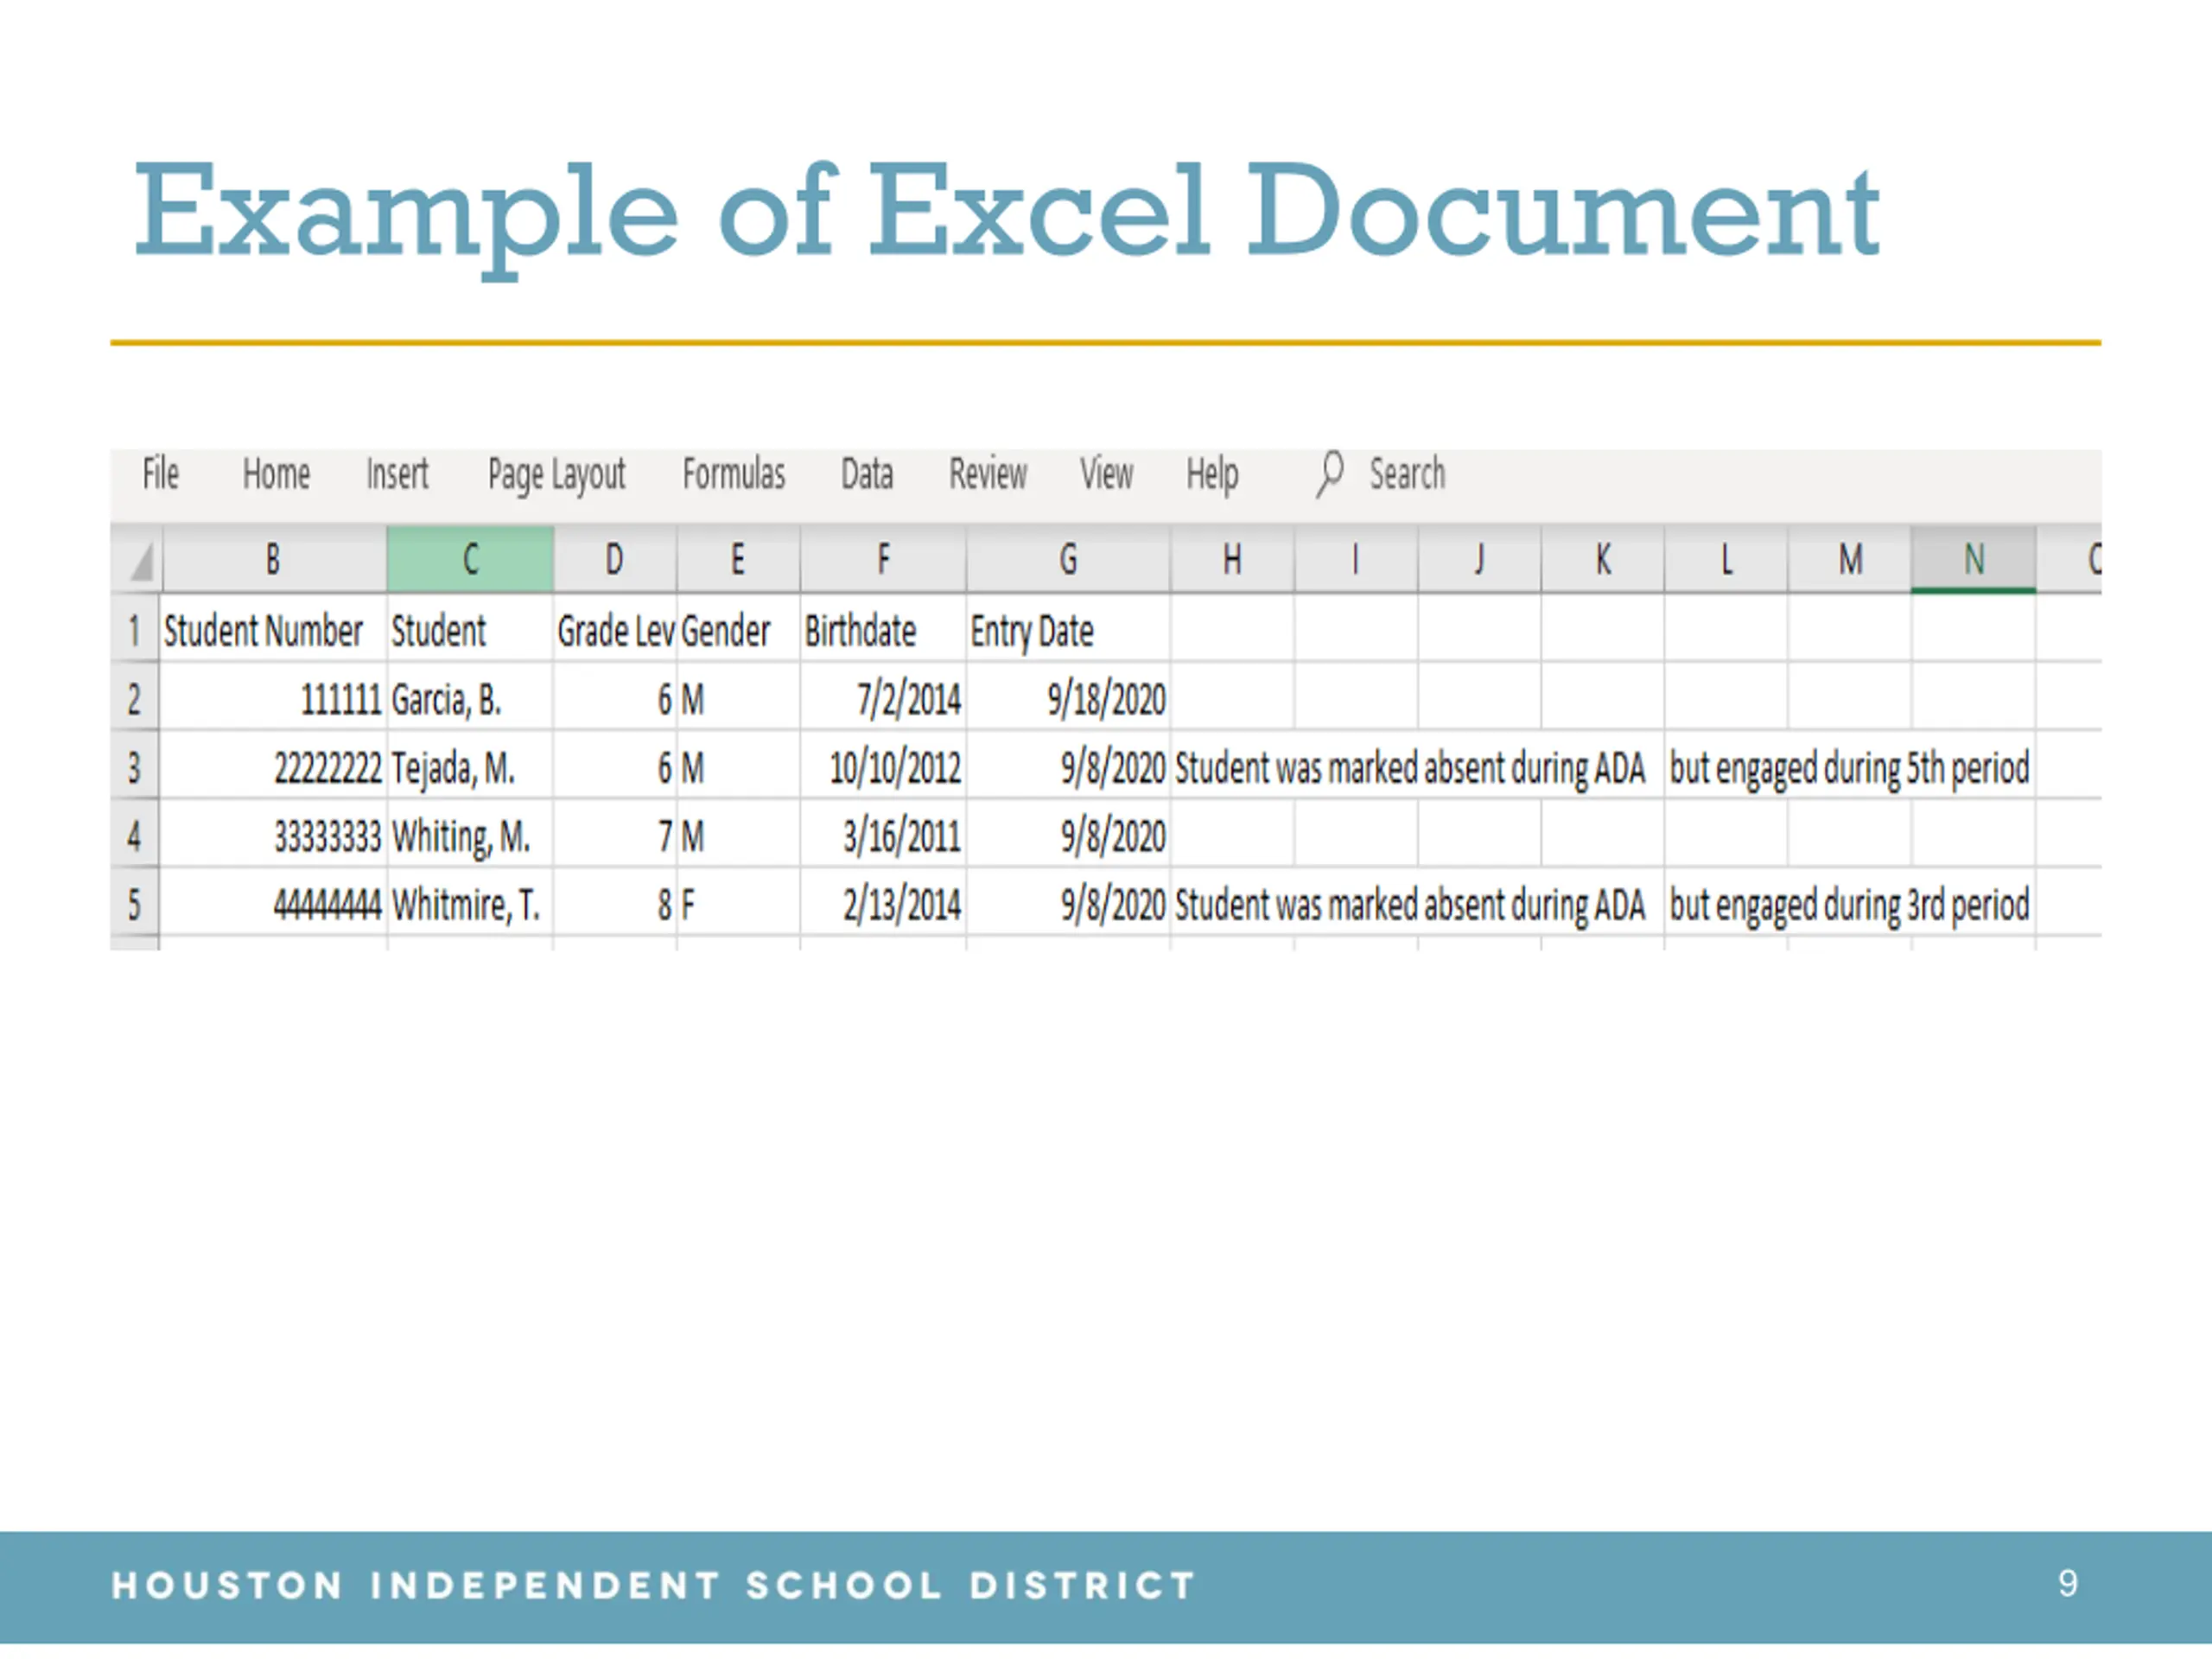
Task: Select column C header
Action: coord(470,559)
